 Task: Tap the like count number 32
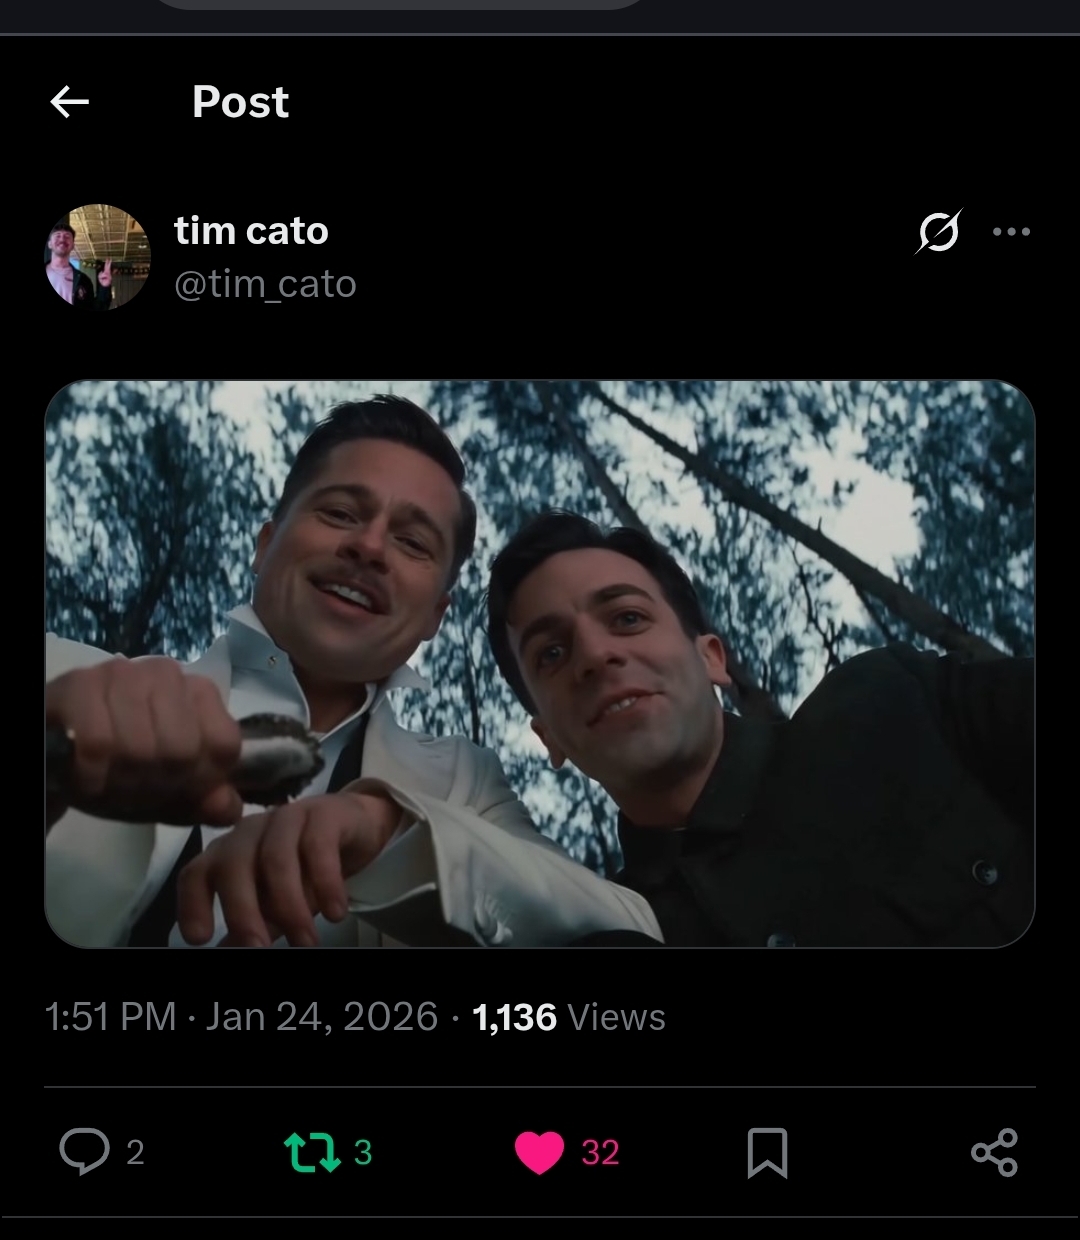point(600,1152)
